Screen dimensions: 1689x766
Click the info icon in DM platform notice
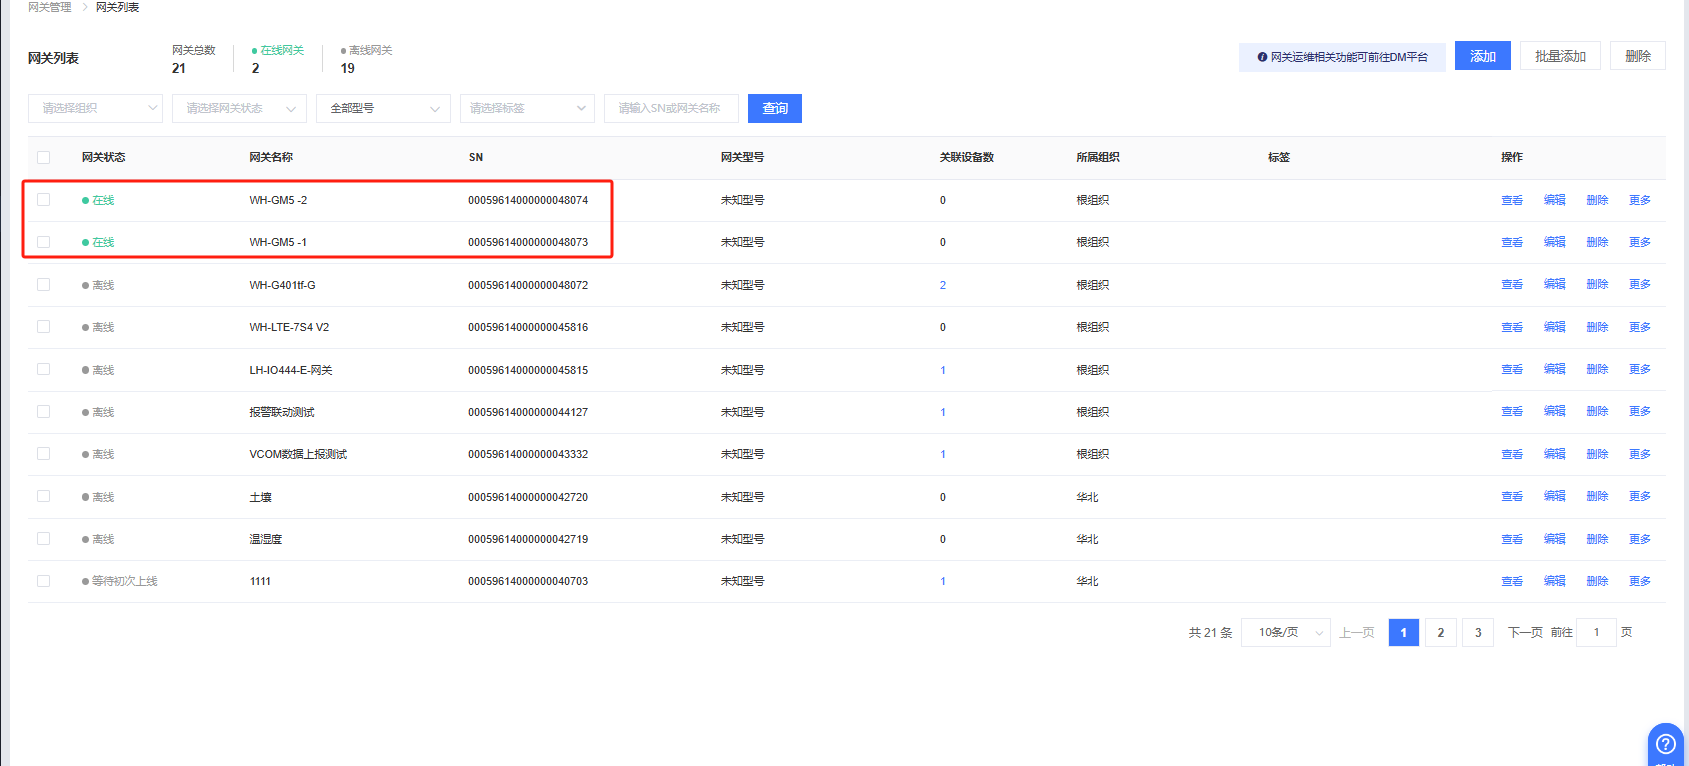pyautogui.click(x=1262, y=57)
